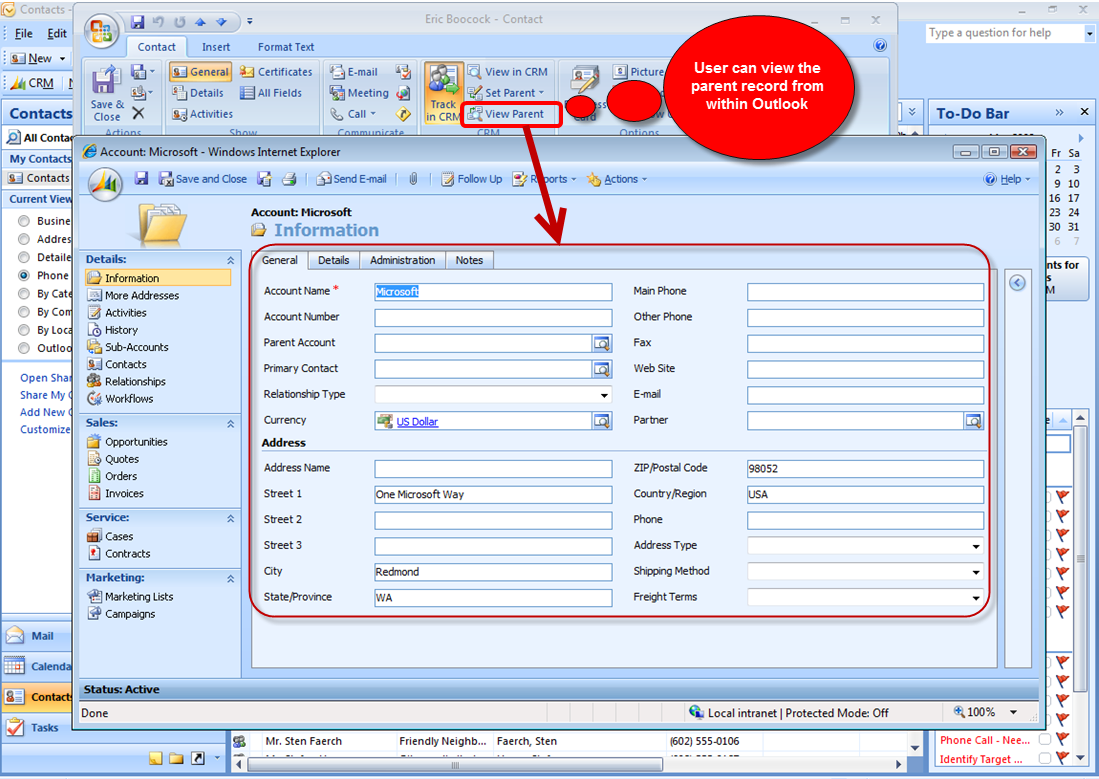Collapse the Marketing section chevron
Screen dimensions: 1099x779
pos(230,578)
